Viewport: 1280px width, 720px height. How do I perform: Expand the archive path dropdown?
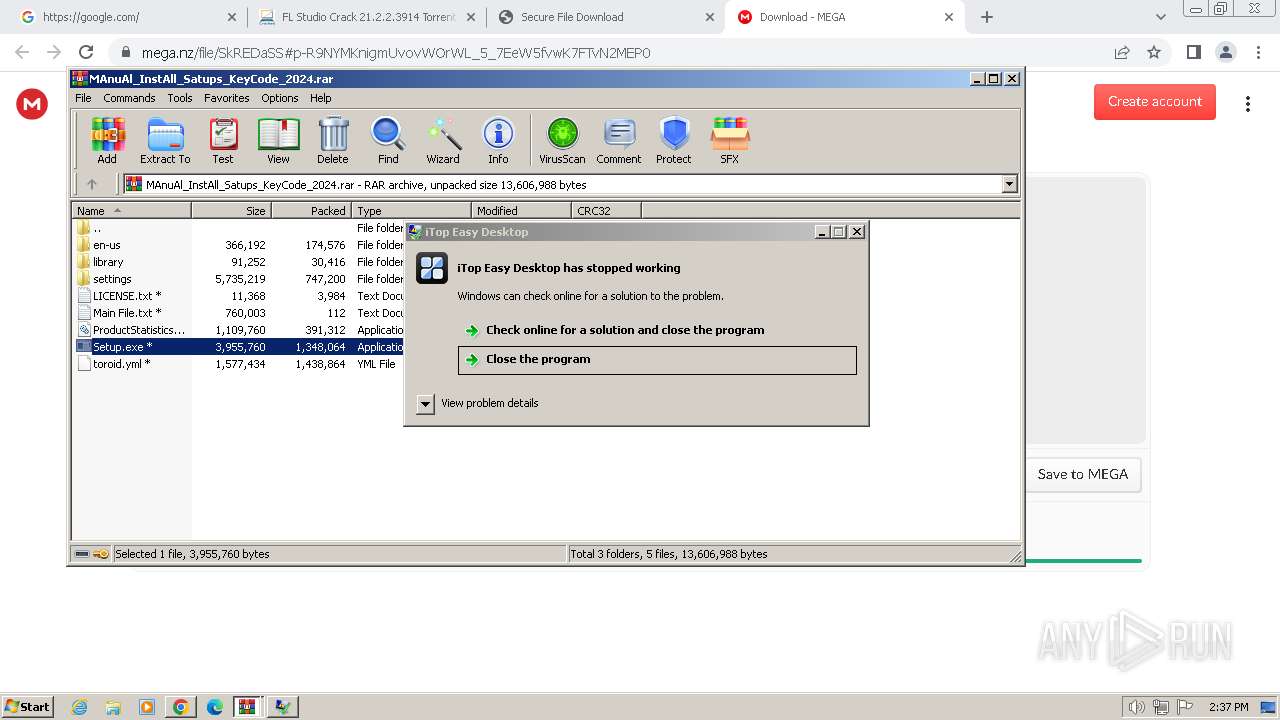click(x=1009, y=184)
